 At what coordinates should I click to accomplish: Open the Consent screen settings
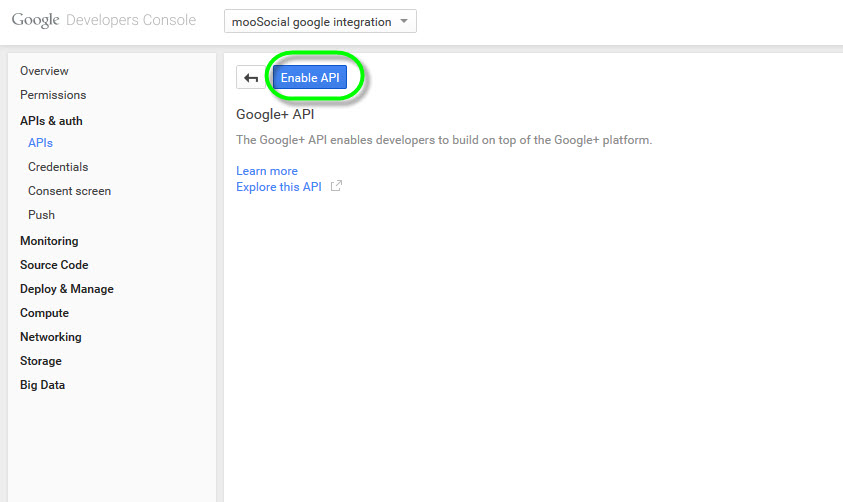(x=69, y=191)
